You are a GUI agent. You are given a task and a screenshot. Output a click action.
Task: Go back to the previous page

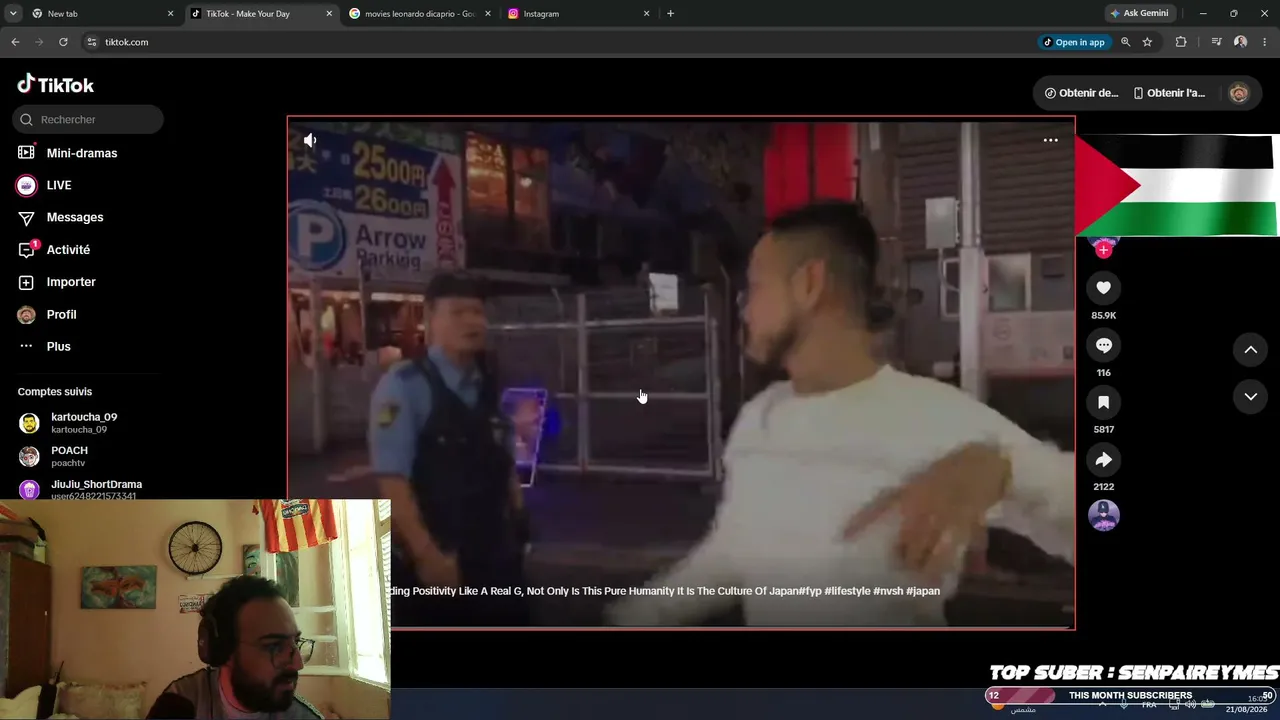(15, 42)
